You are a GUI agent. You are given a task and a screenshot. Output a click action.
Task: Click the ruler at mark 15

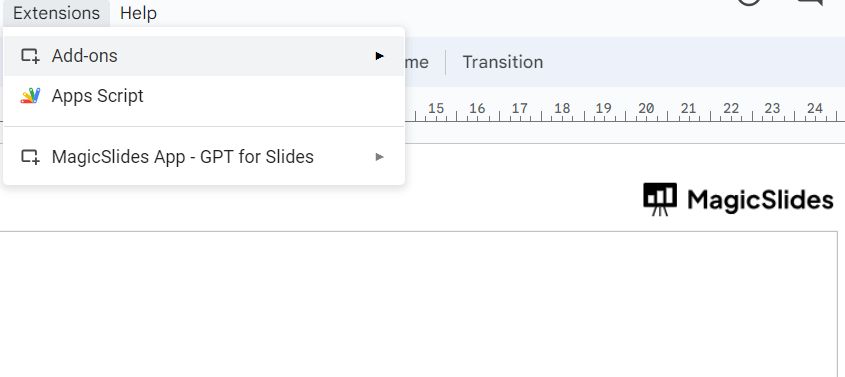(x=435, y=109)
